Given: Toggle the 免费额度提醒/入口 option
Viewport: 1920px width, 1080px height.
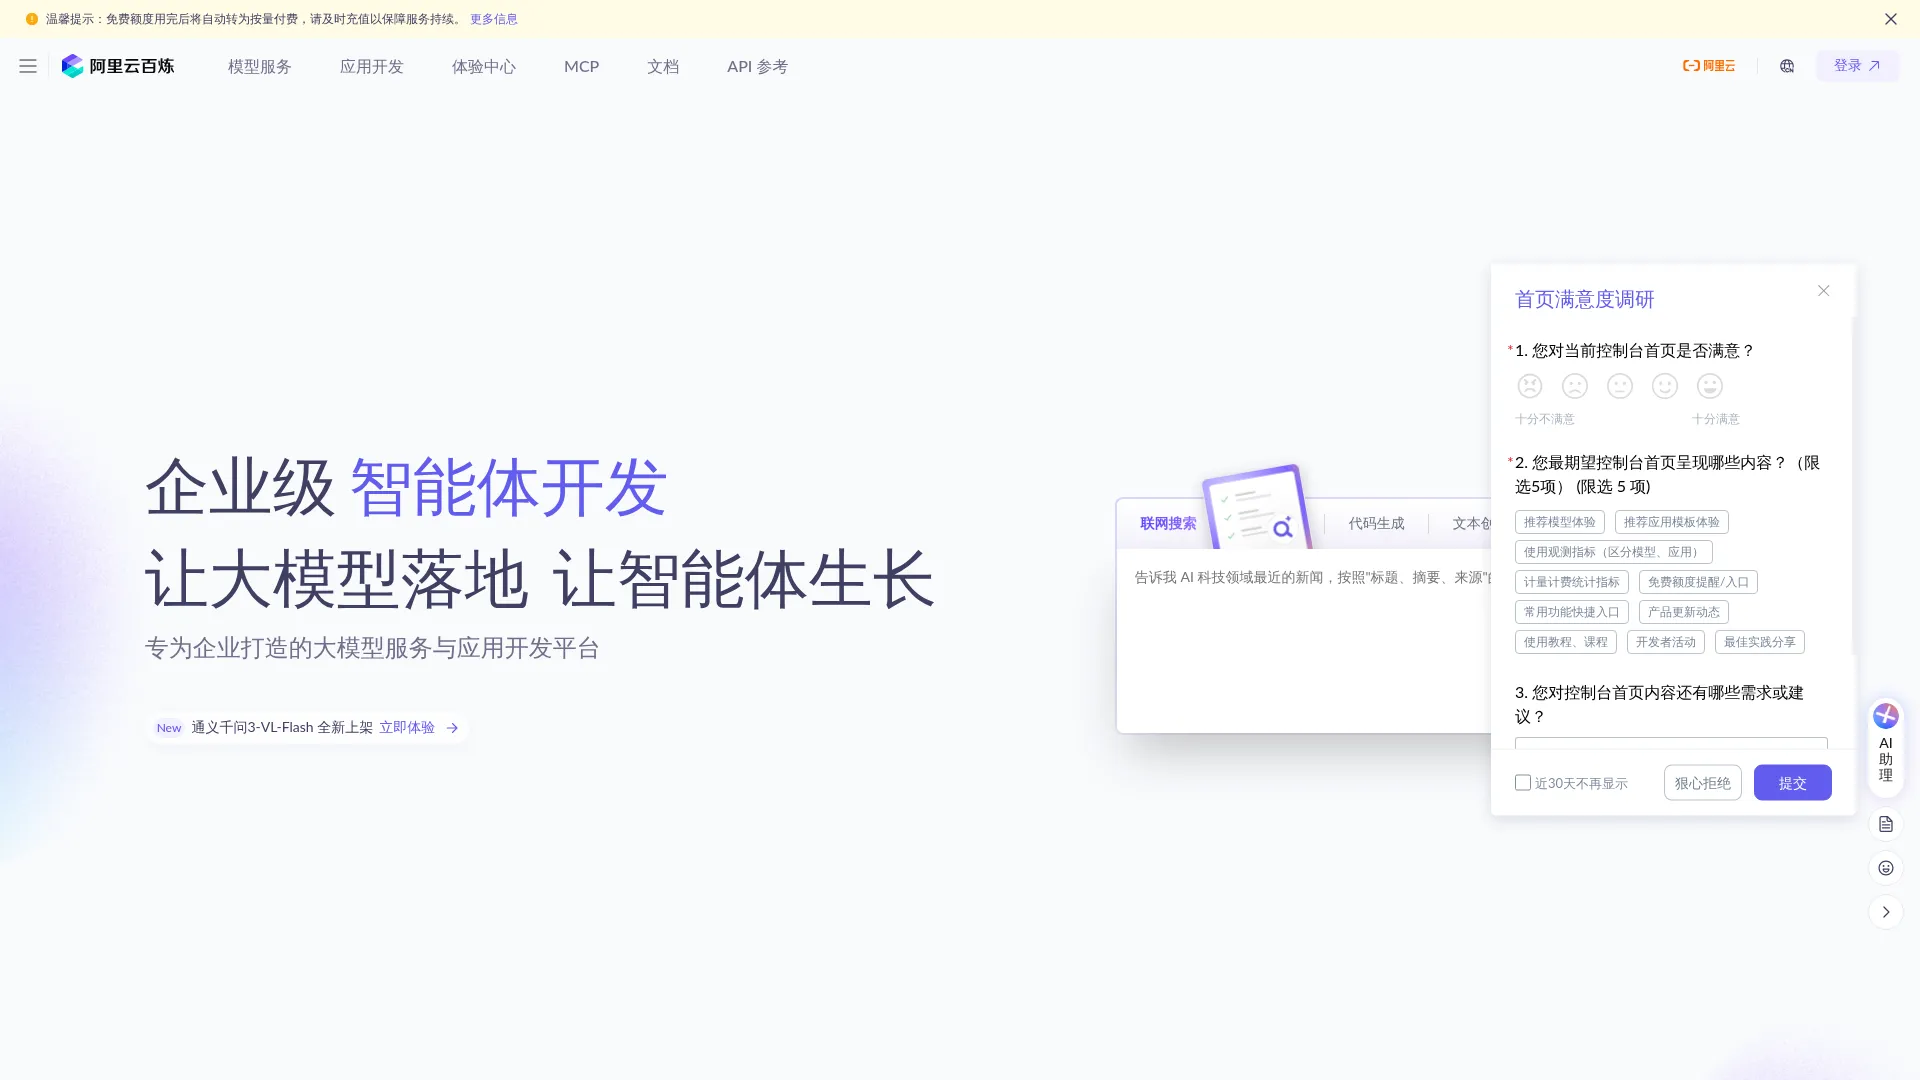Looking at the screenshot, I should [x=1697, y=581].
